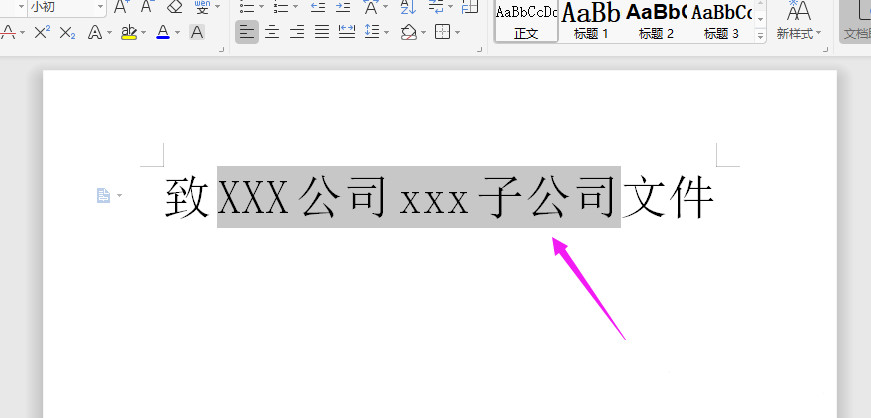
Task: Apply superscript formatting
Action: [x=42, y=32]
